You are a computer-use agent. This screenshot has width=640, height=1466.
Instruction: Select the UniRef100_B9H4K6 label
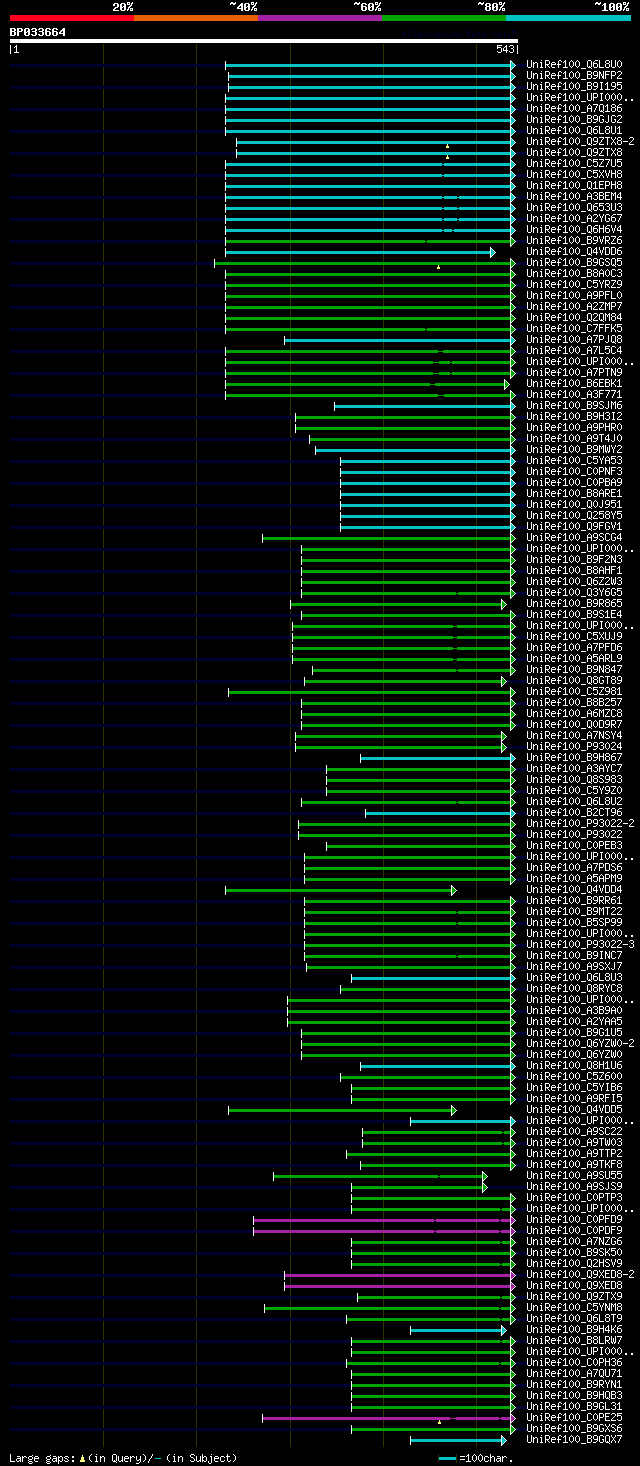pos(574,1330)
